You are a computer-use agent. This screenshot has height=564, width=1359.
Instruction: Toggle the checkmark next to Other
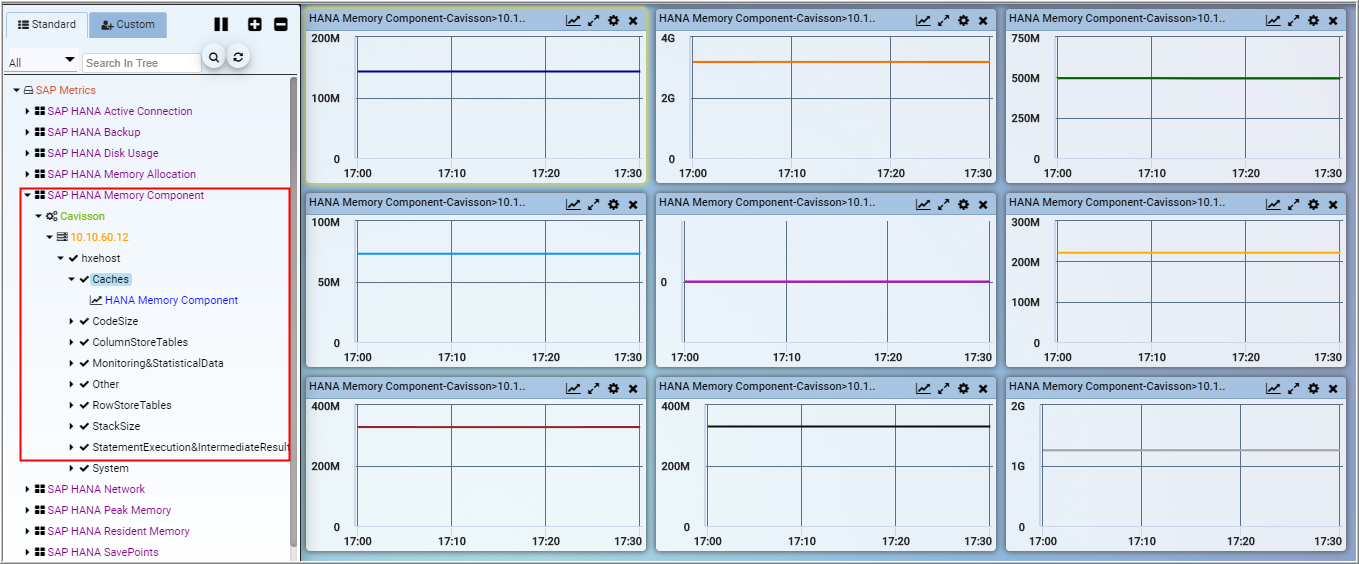click(84, 384)
